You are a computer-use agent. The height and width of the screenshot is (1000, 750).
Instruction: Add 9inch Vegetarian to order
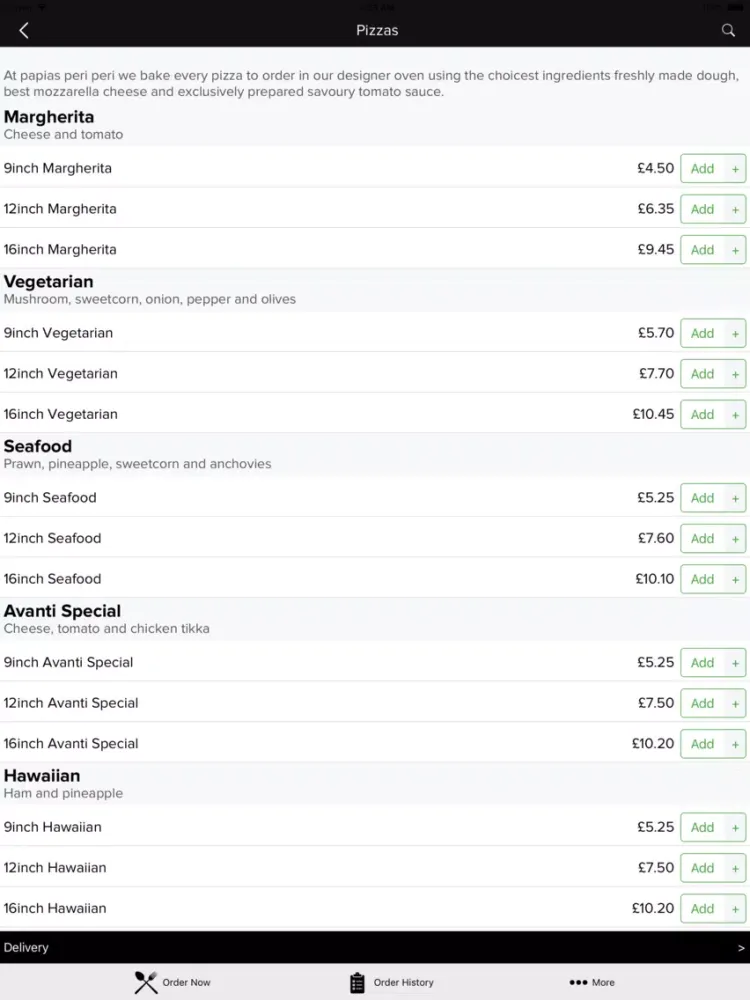702,333
